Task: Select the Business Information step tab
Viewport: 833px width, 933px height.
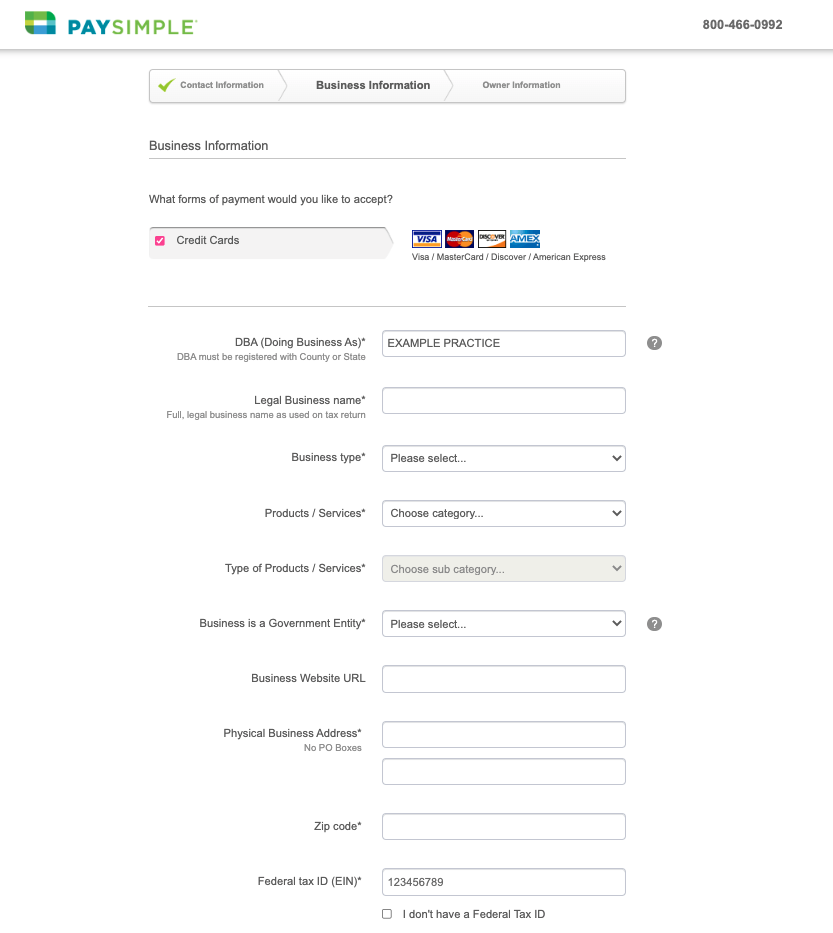Action: 373,85
